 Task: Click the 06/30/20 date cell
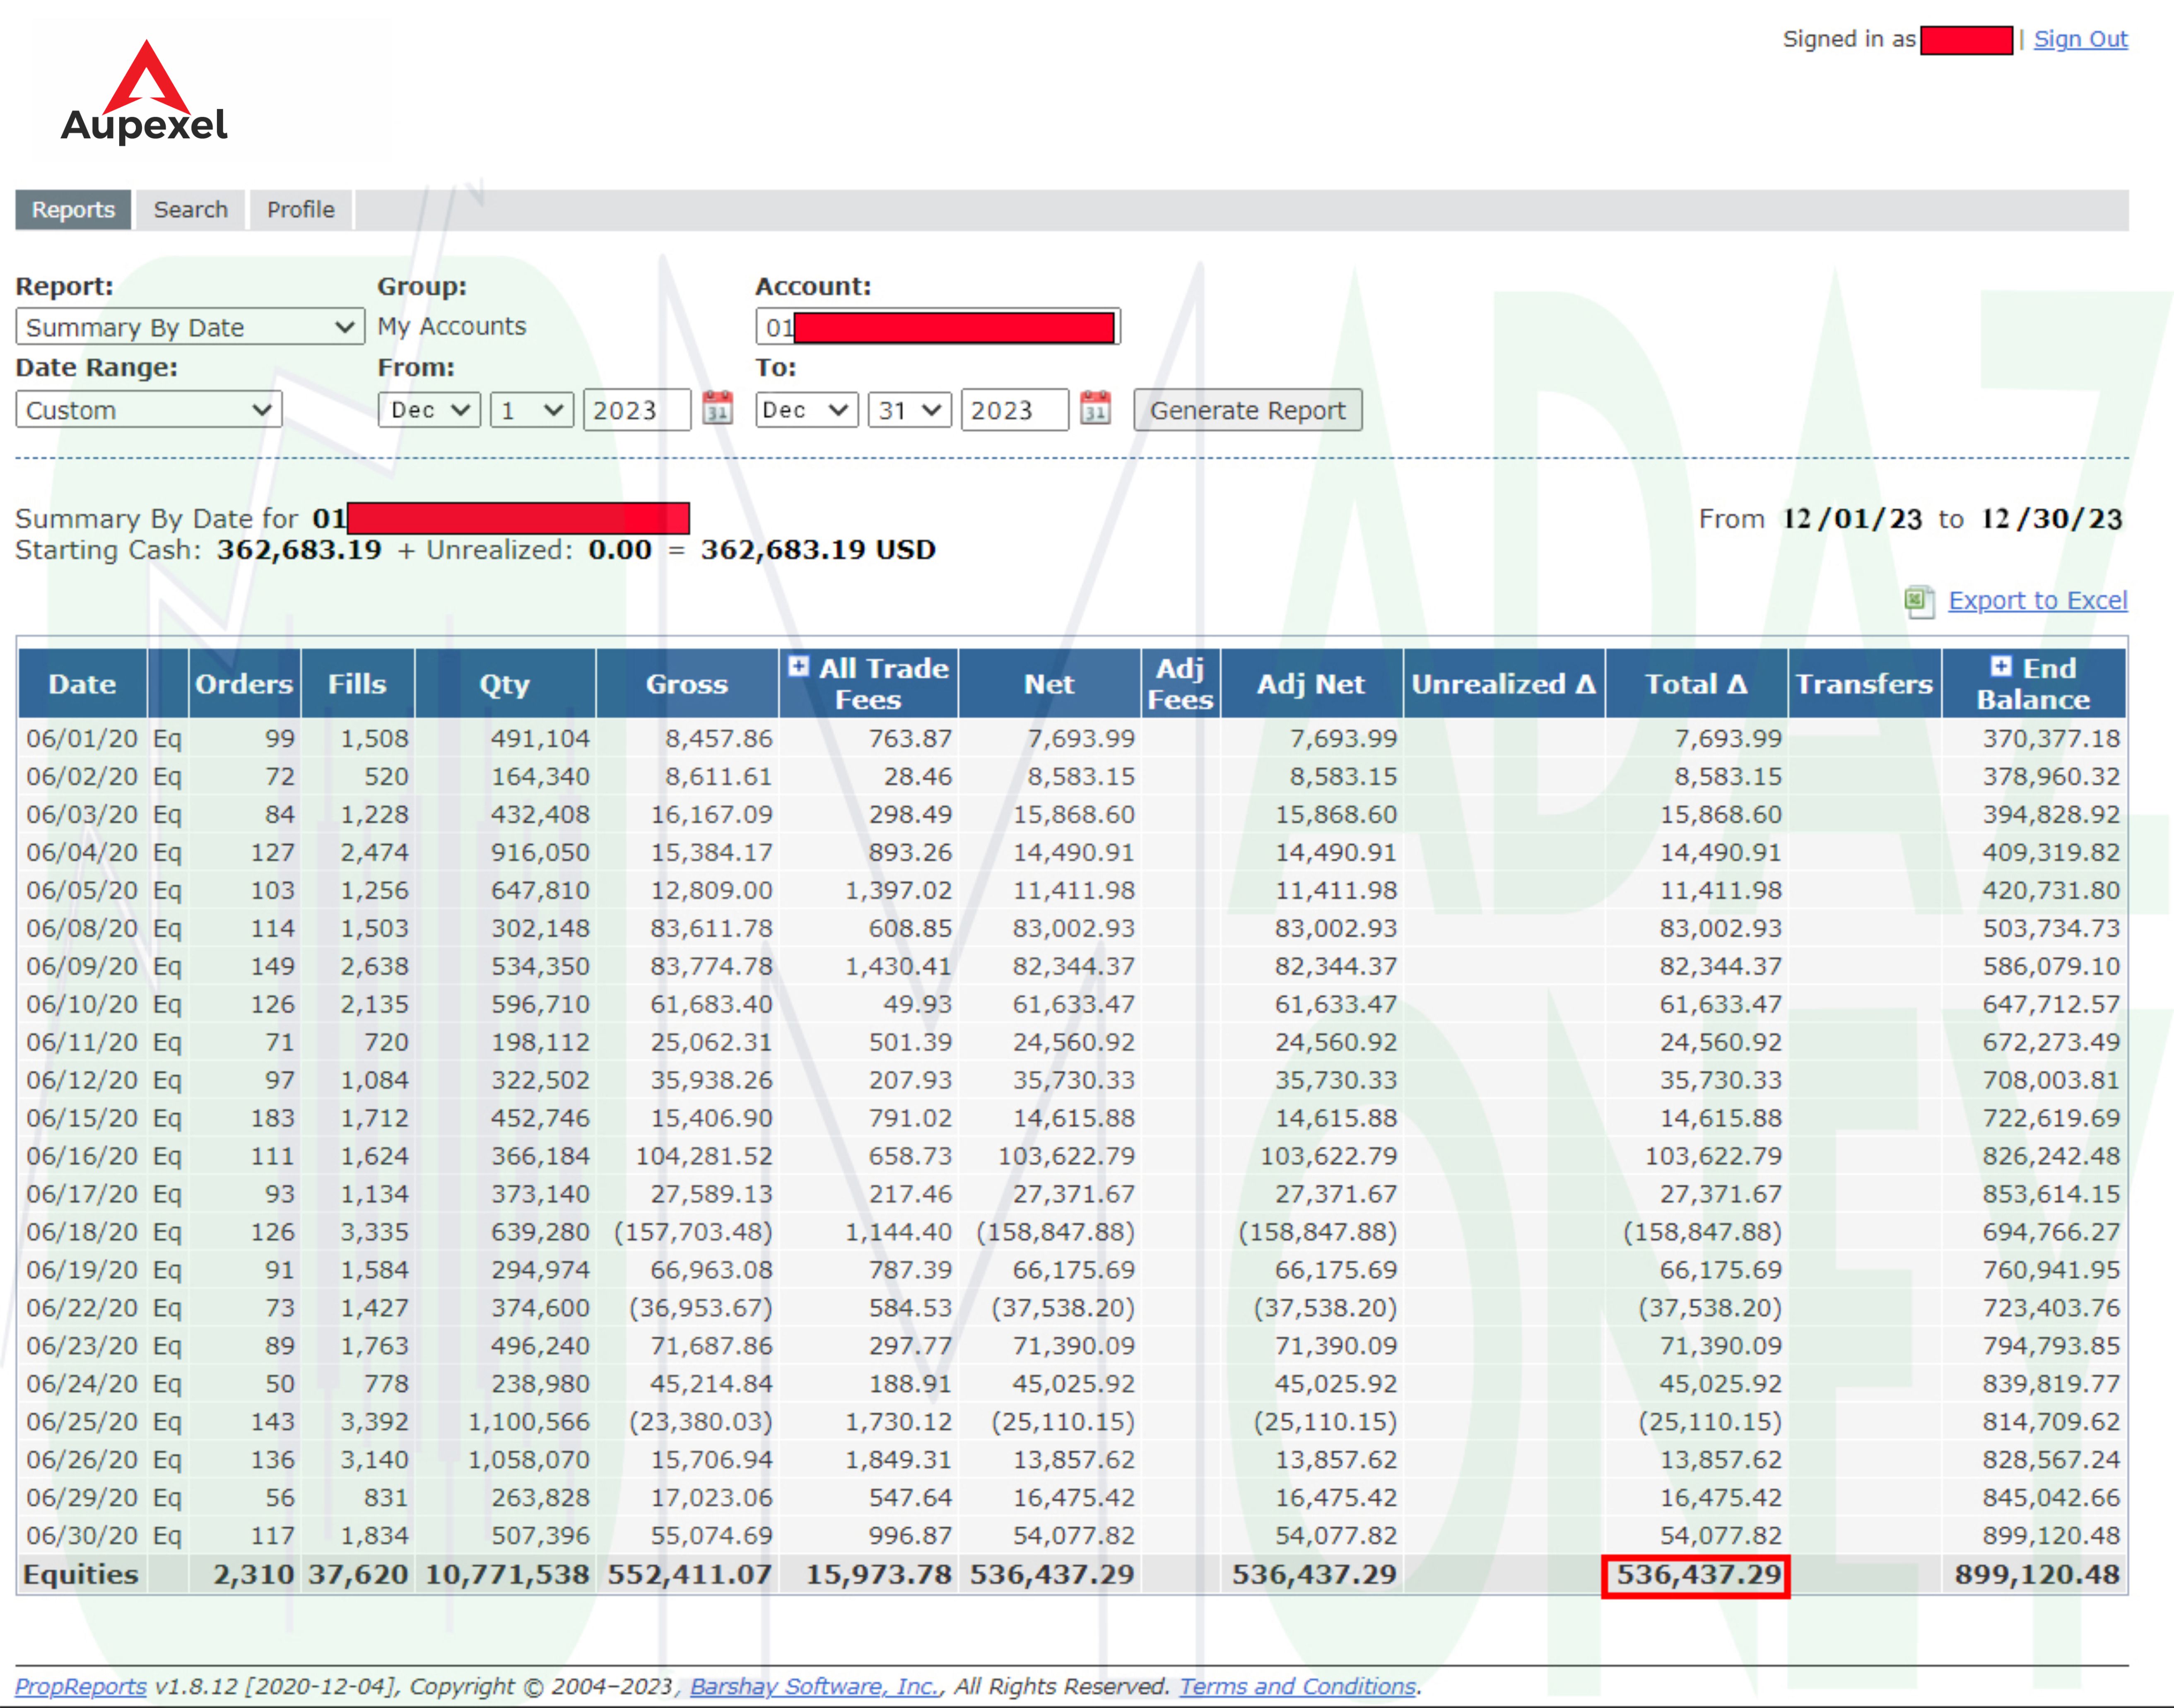[82, 1536]
